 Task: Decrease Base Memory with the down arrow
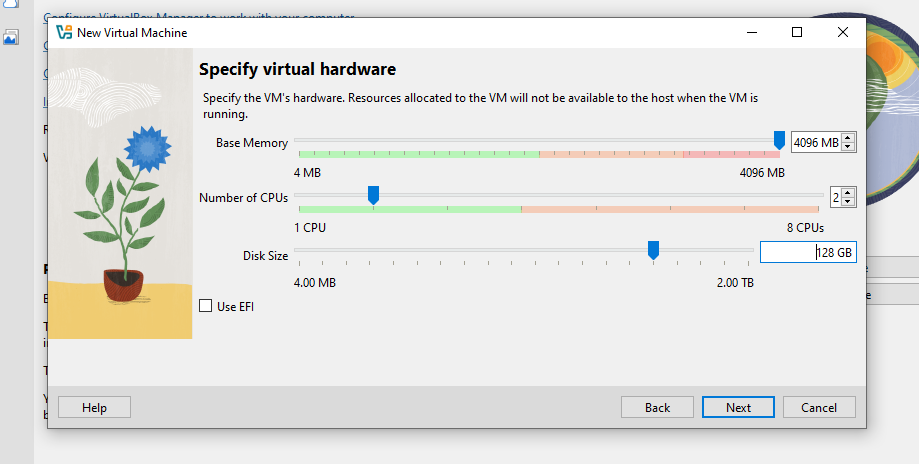coord(849,147)
